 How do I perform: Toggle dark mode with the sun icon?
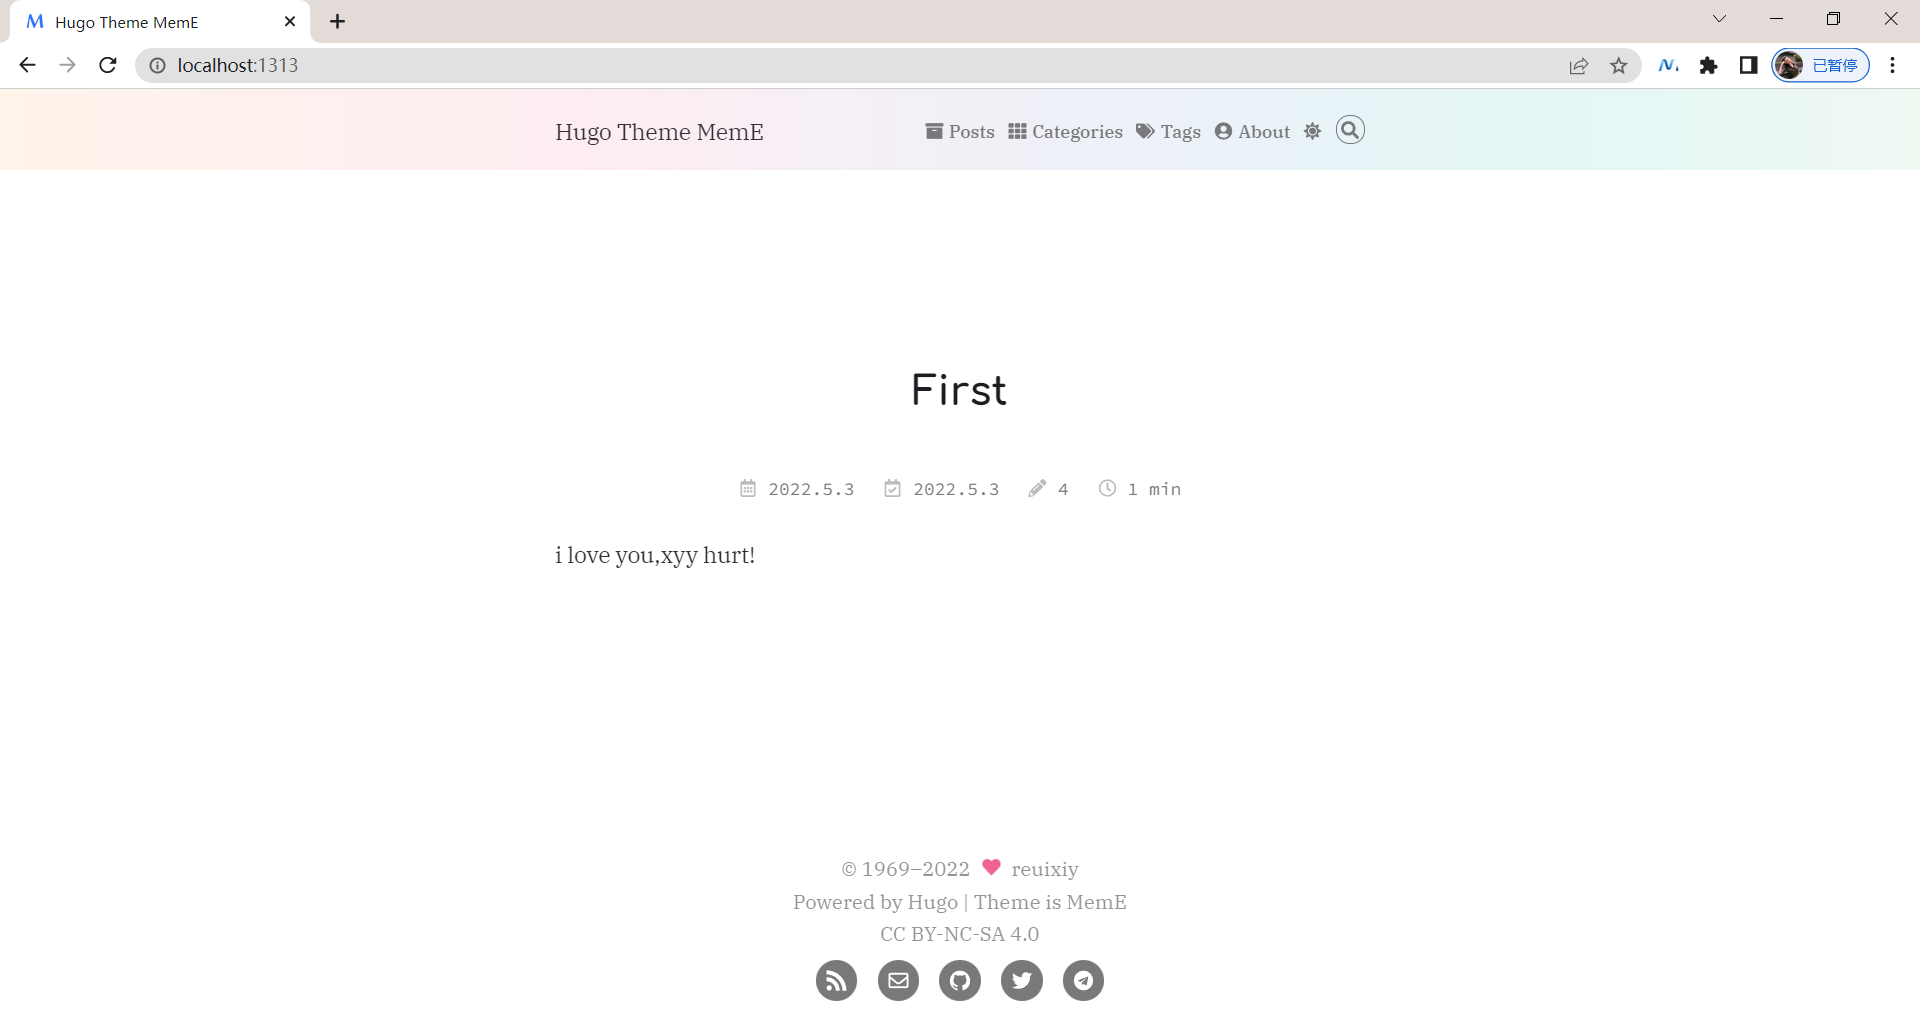[x=1312, y=131]
